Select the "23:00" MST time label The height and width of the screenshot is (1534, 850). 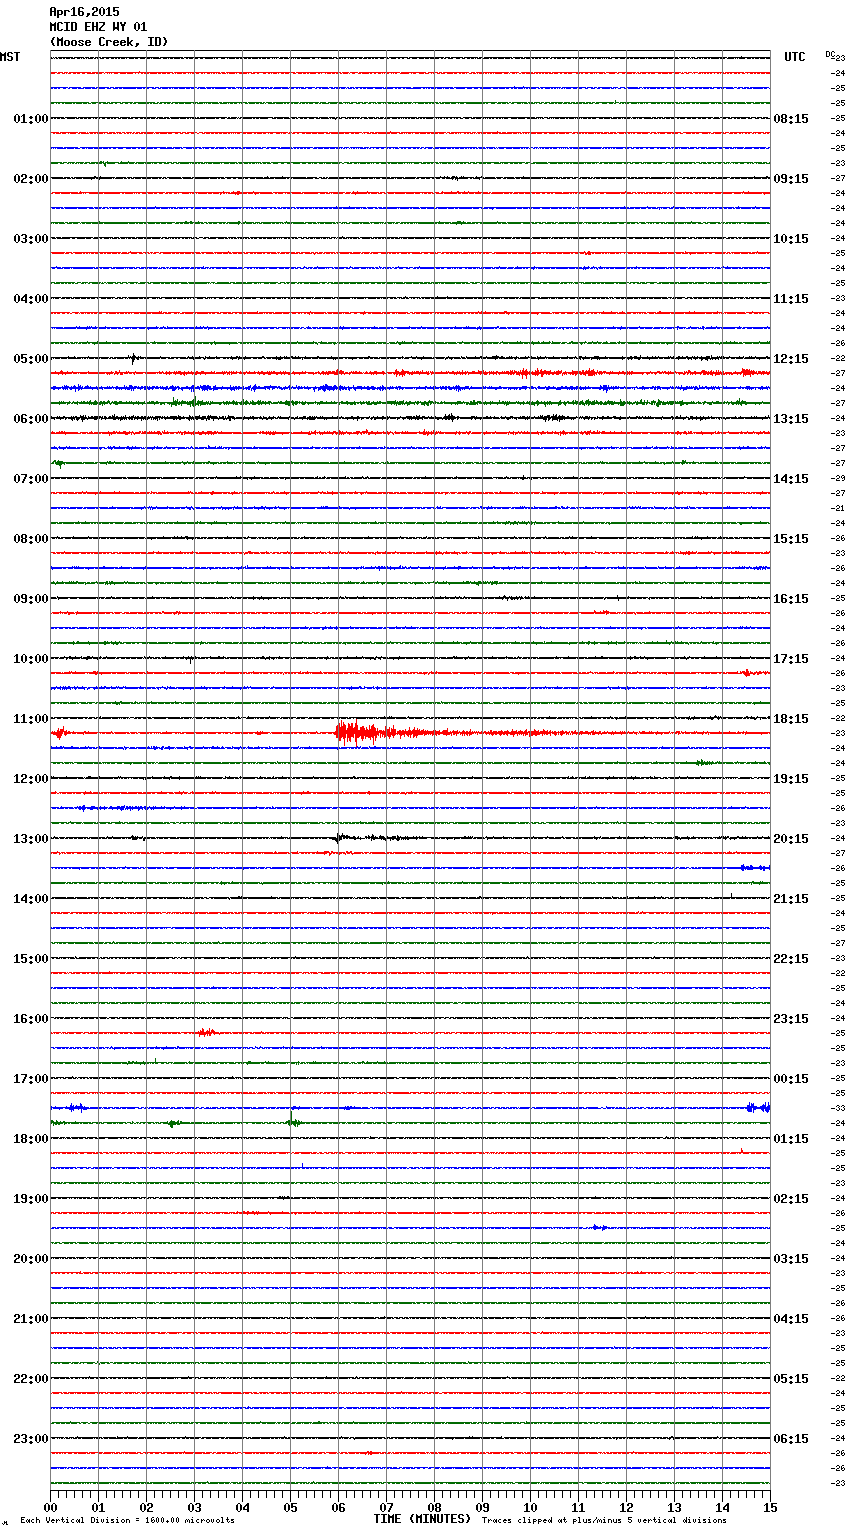click(x=31, y=1439)
